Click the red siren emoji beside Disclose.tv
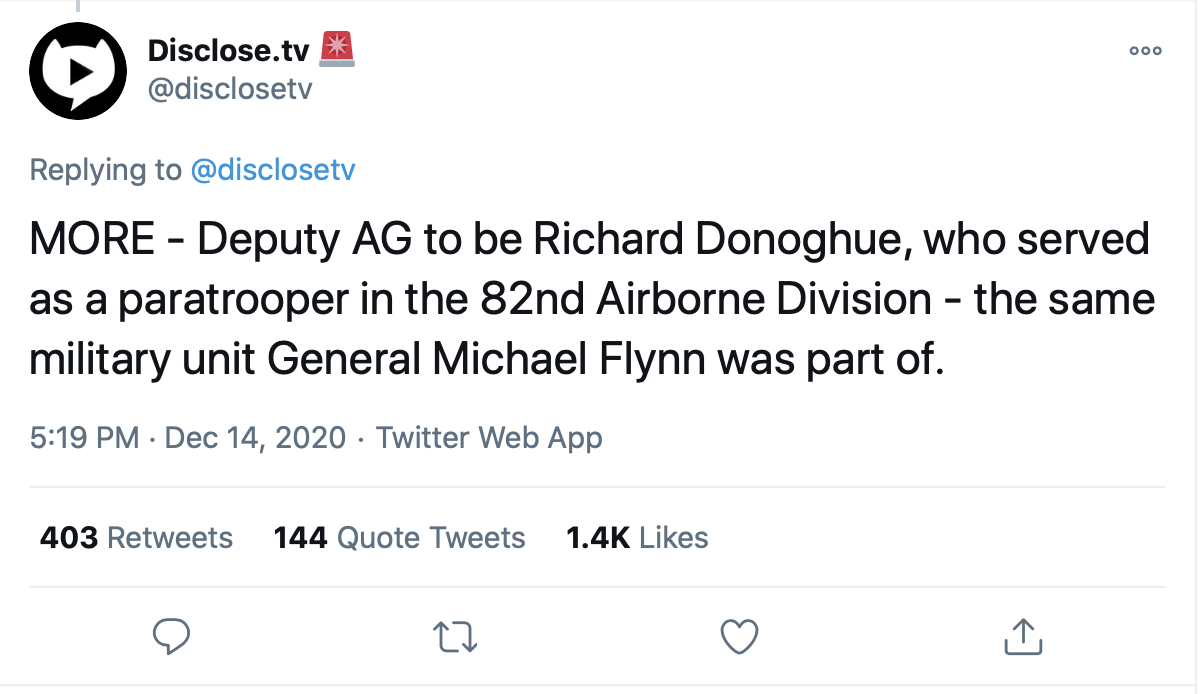Image resolution: width=1204 pixels, height=694 pixels. (337, 48)
